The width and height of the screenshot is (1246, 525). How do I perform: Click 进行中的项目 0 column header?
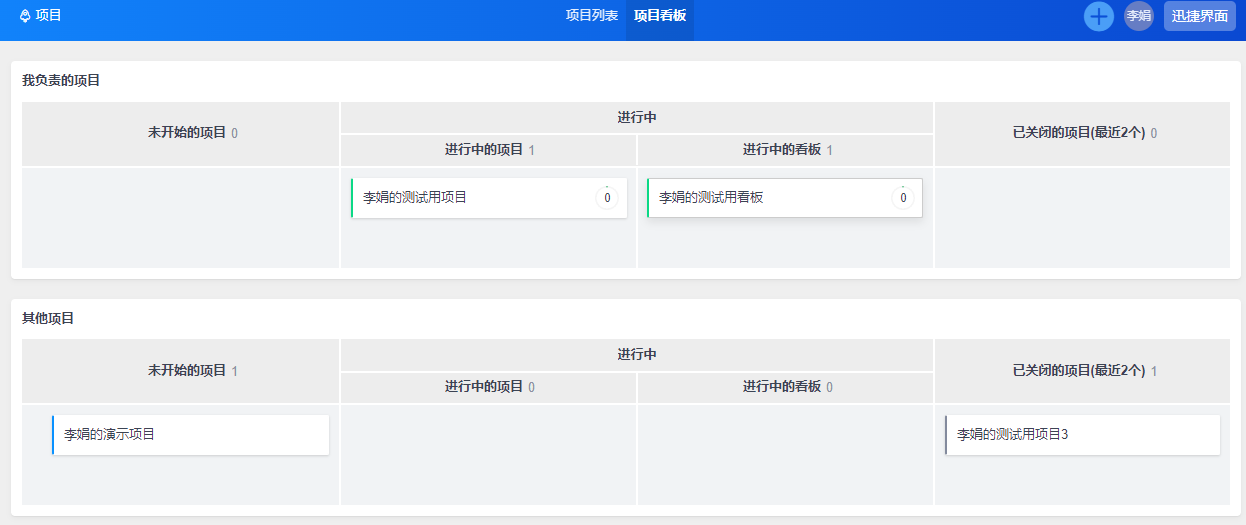click(489, 387)
